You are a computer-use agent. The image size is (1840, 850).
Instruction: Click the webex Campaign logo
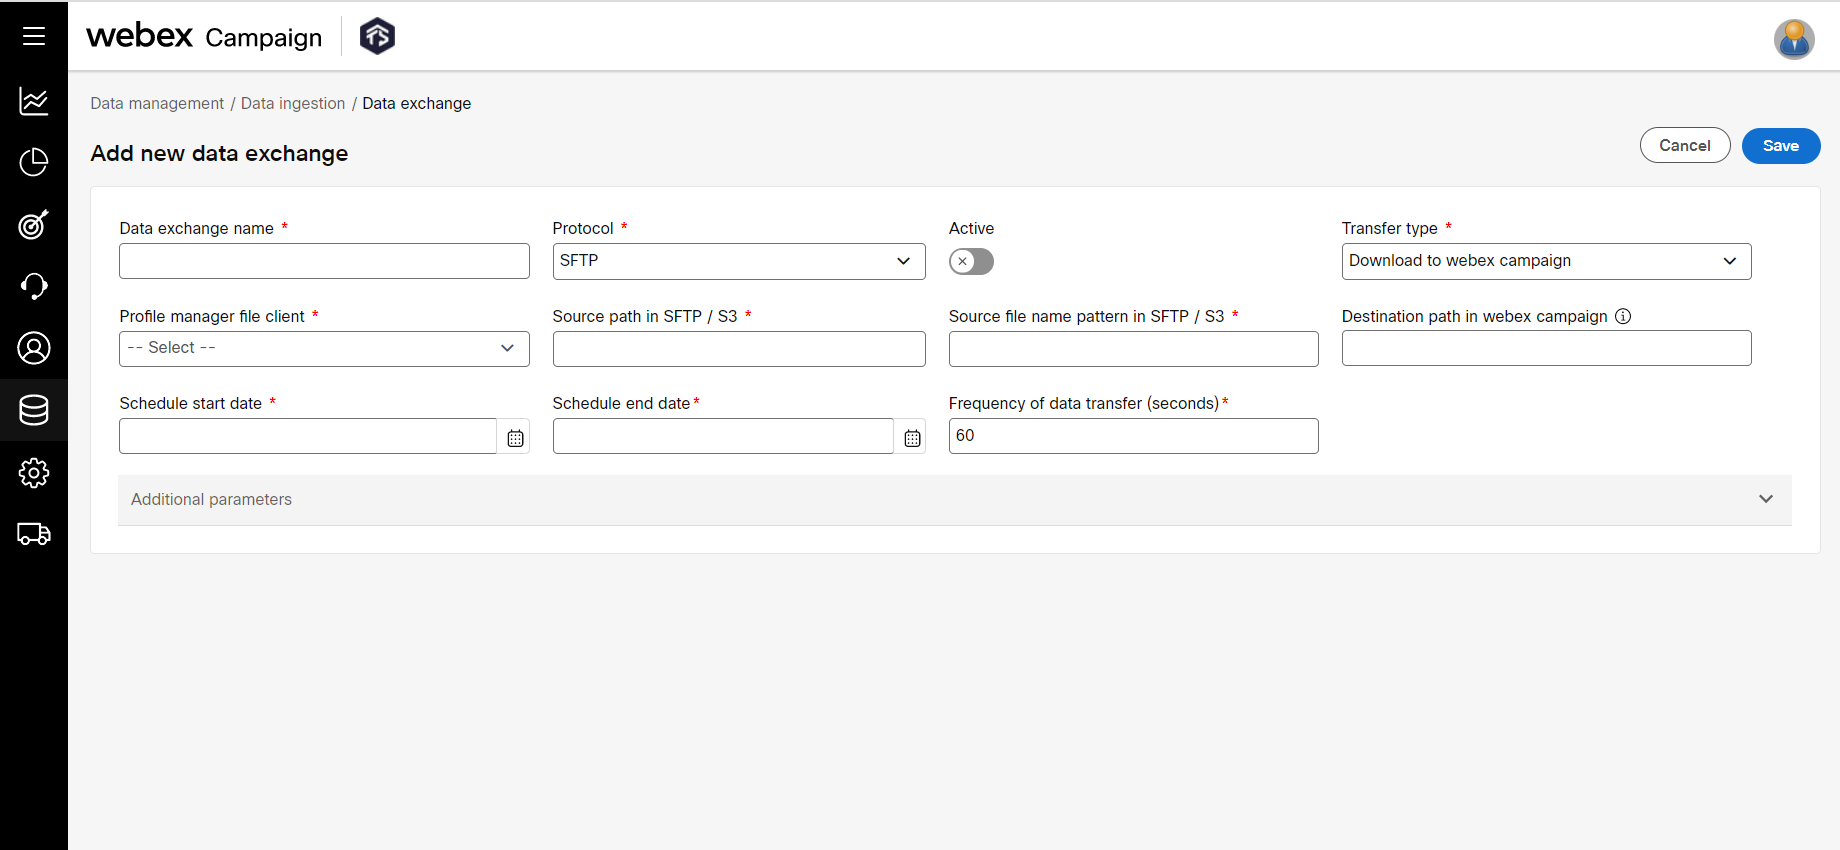click(x=204, y=36)
